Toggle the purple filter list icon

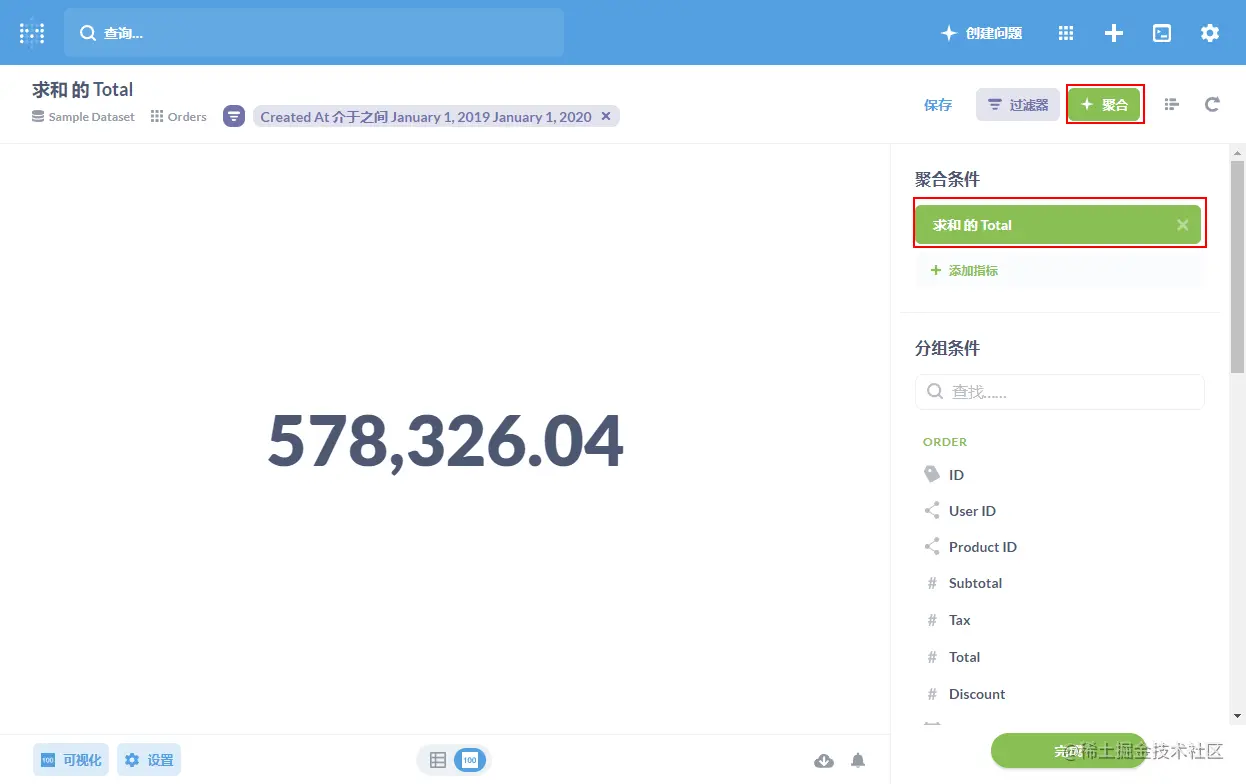tap(234, 117)
